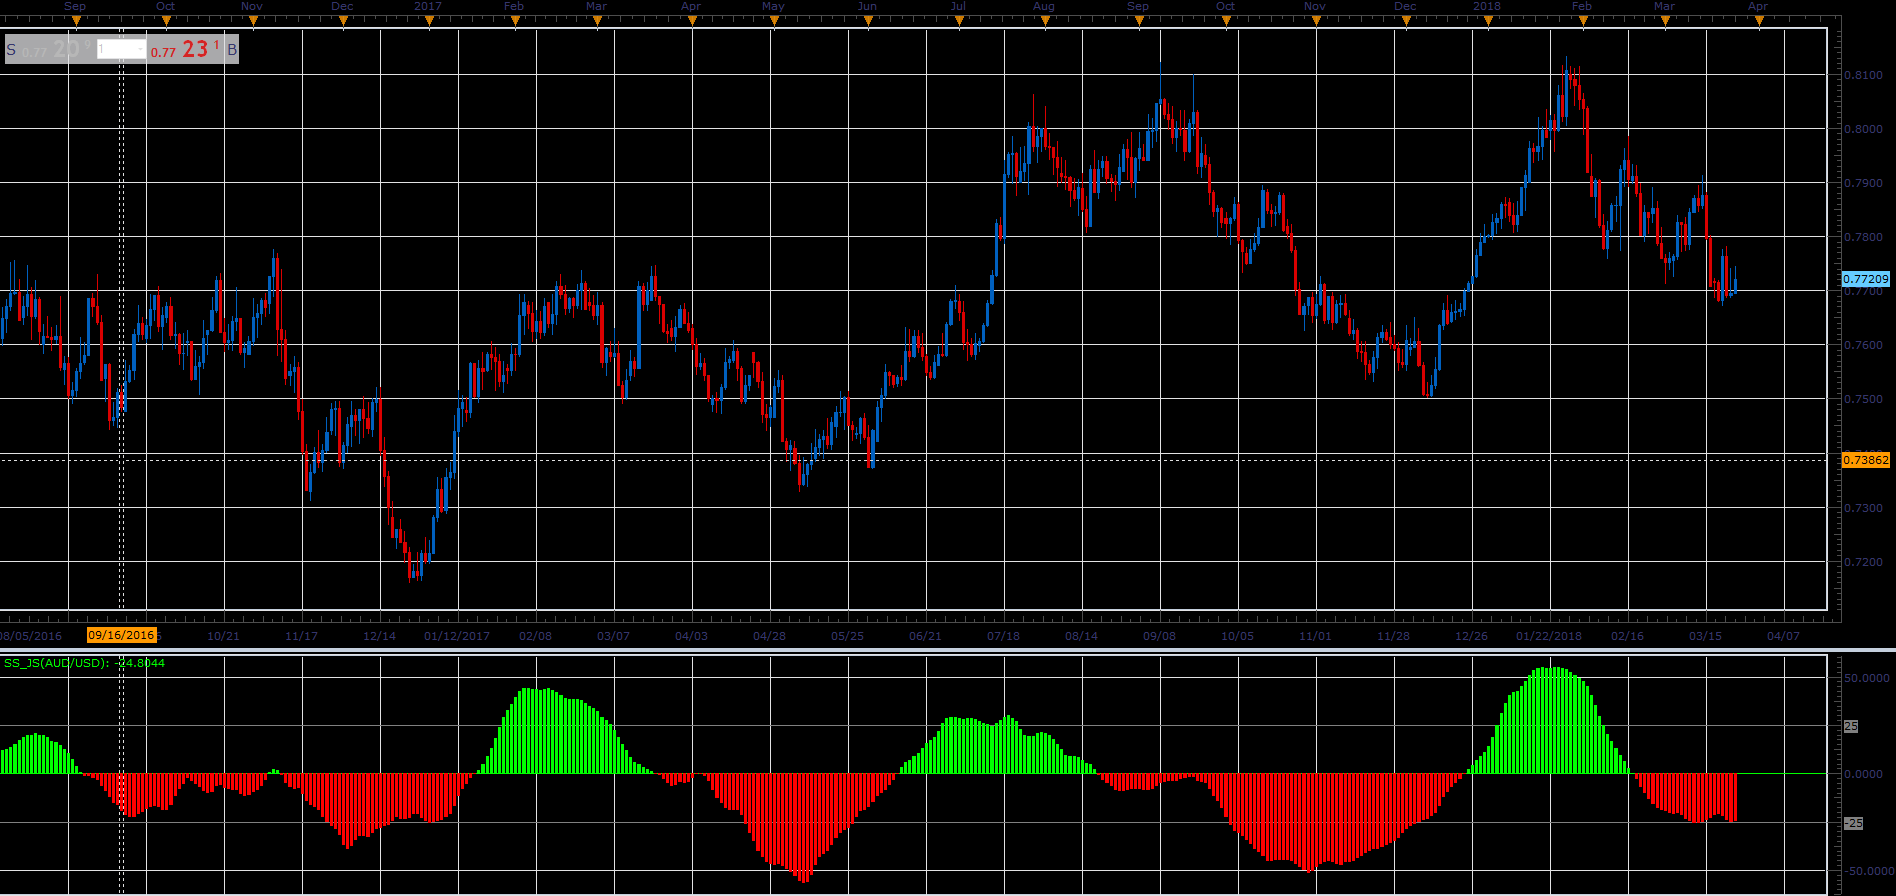The height and width of the screenshot is (896, 1896).
Task: Click the S sell button in trade widget
Action: (11, 49)
